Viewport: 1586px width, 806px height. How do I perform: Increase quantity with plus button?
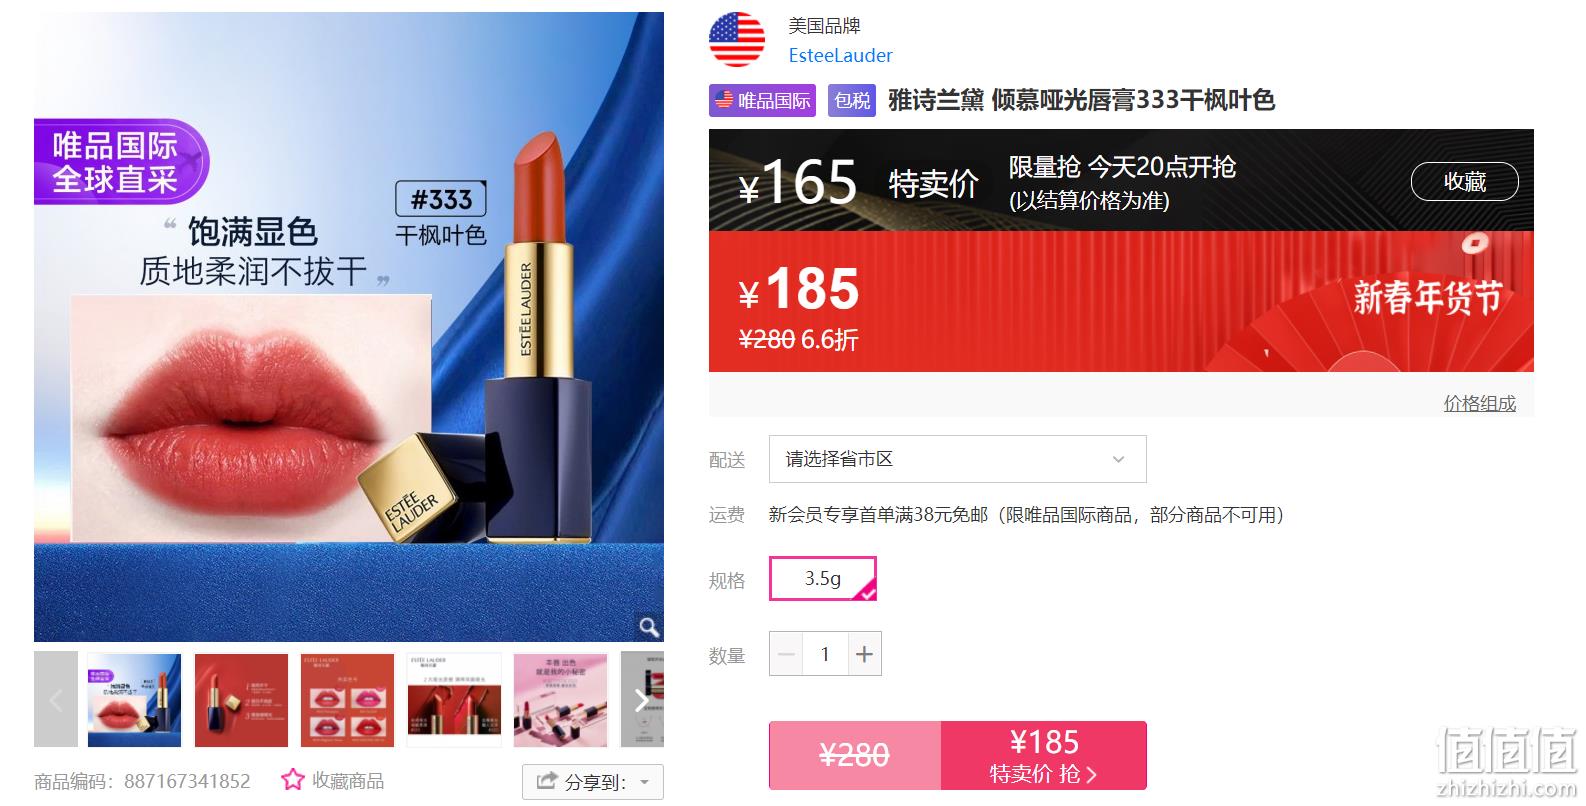point(865,655)
